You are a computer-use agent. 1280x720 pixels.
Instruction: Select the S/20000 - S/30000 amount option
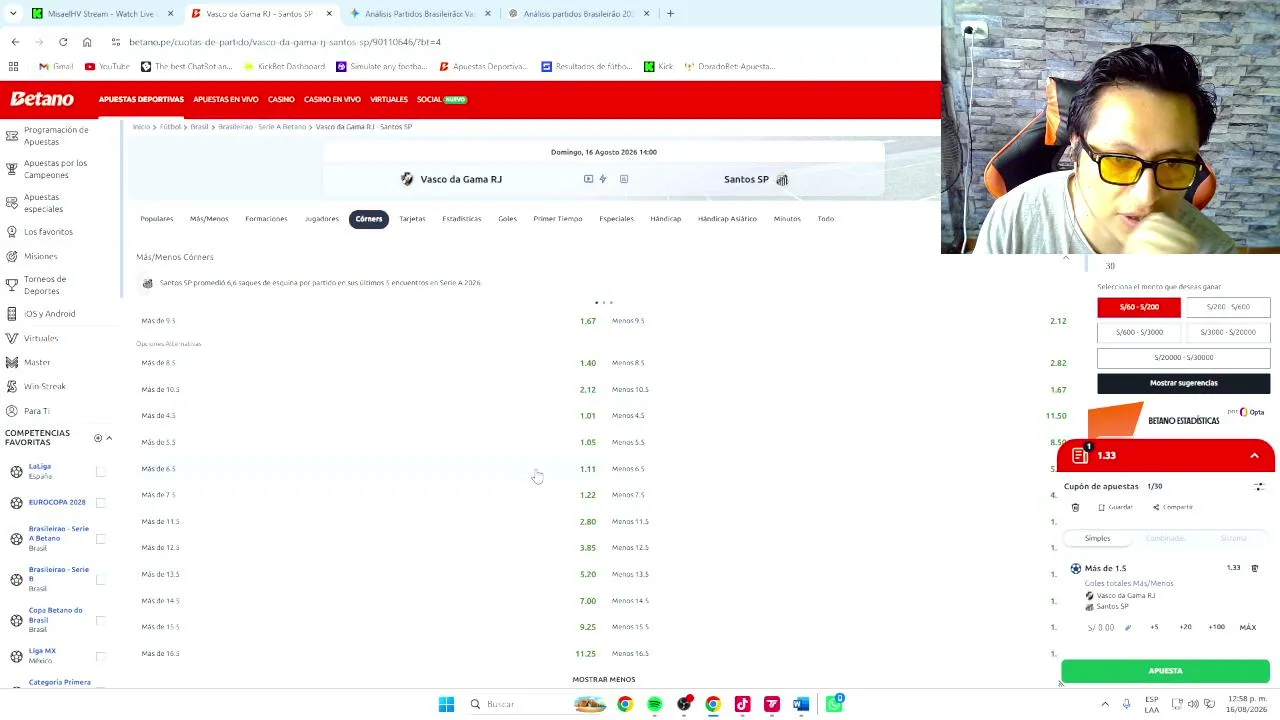tap(1184, 357)
